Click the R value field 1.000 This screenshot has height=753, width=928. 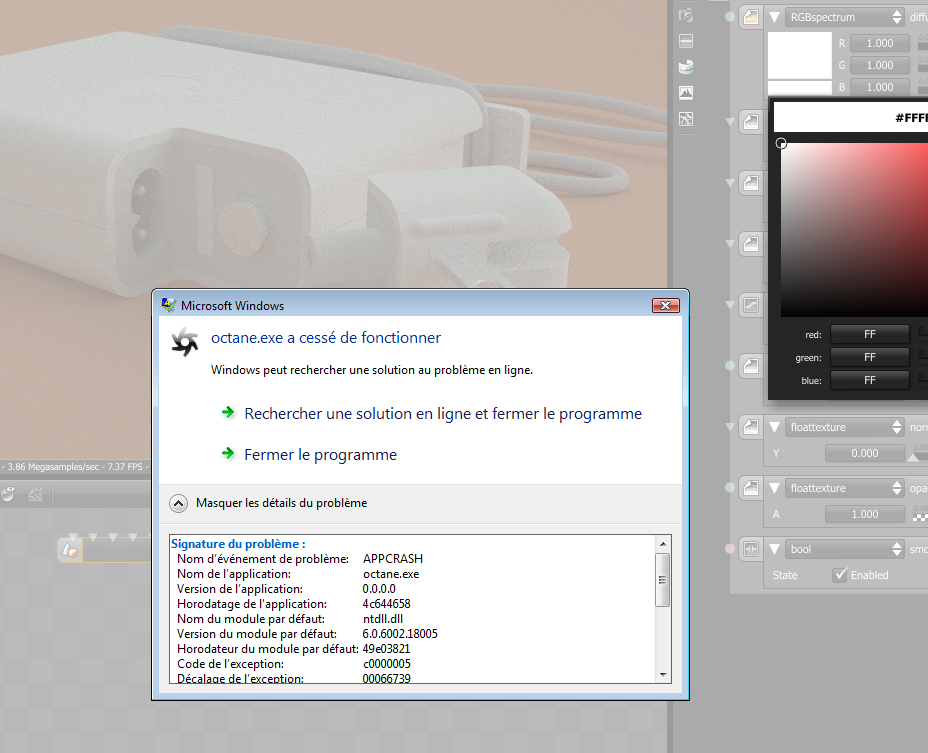pyautogui.click(x=879, y=43)
